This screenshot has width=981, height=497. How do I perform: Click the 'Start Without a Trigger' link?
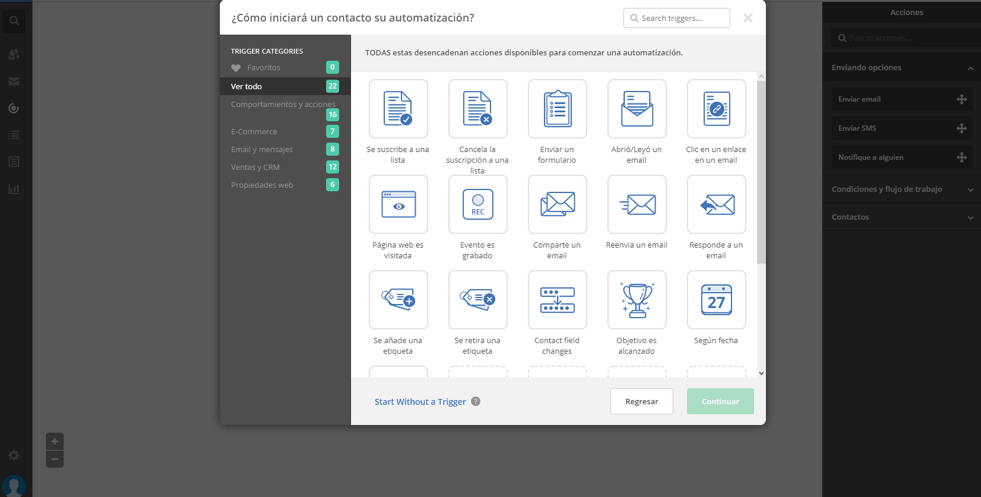pyautogui.click(x=420, y=402)
